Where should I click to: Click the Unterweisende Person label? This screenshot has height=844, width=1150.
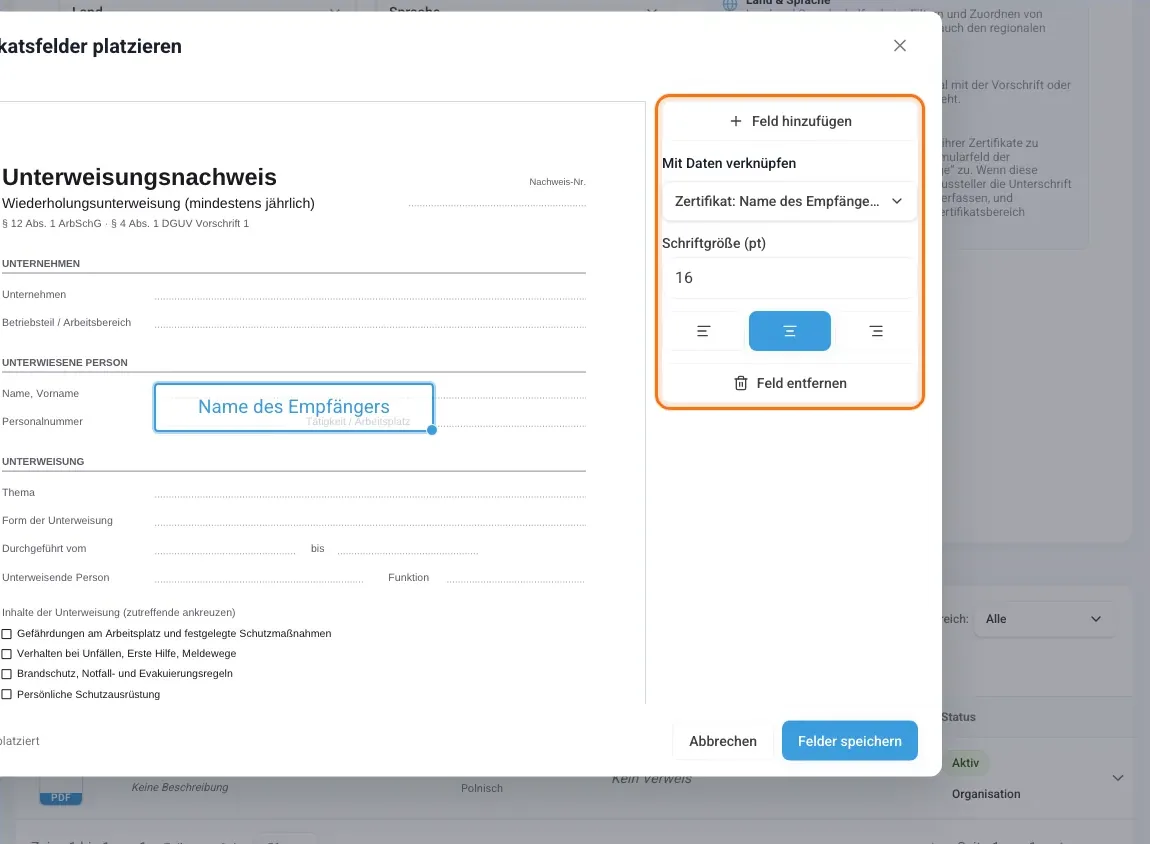(56, 578)
